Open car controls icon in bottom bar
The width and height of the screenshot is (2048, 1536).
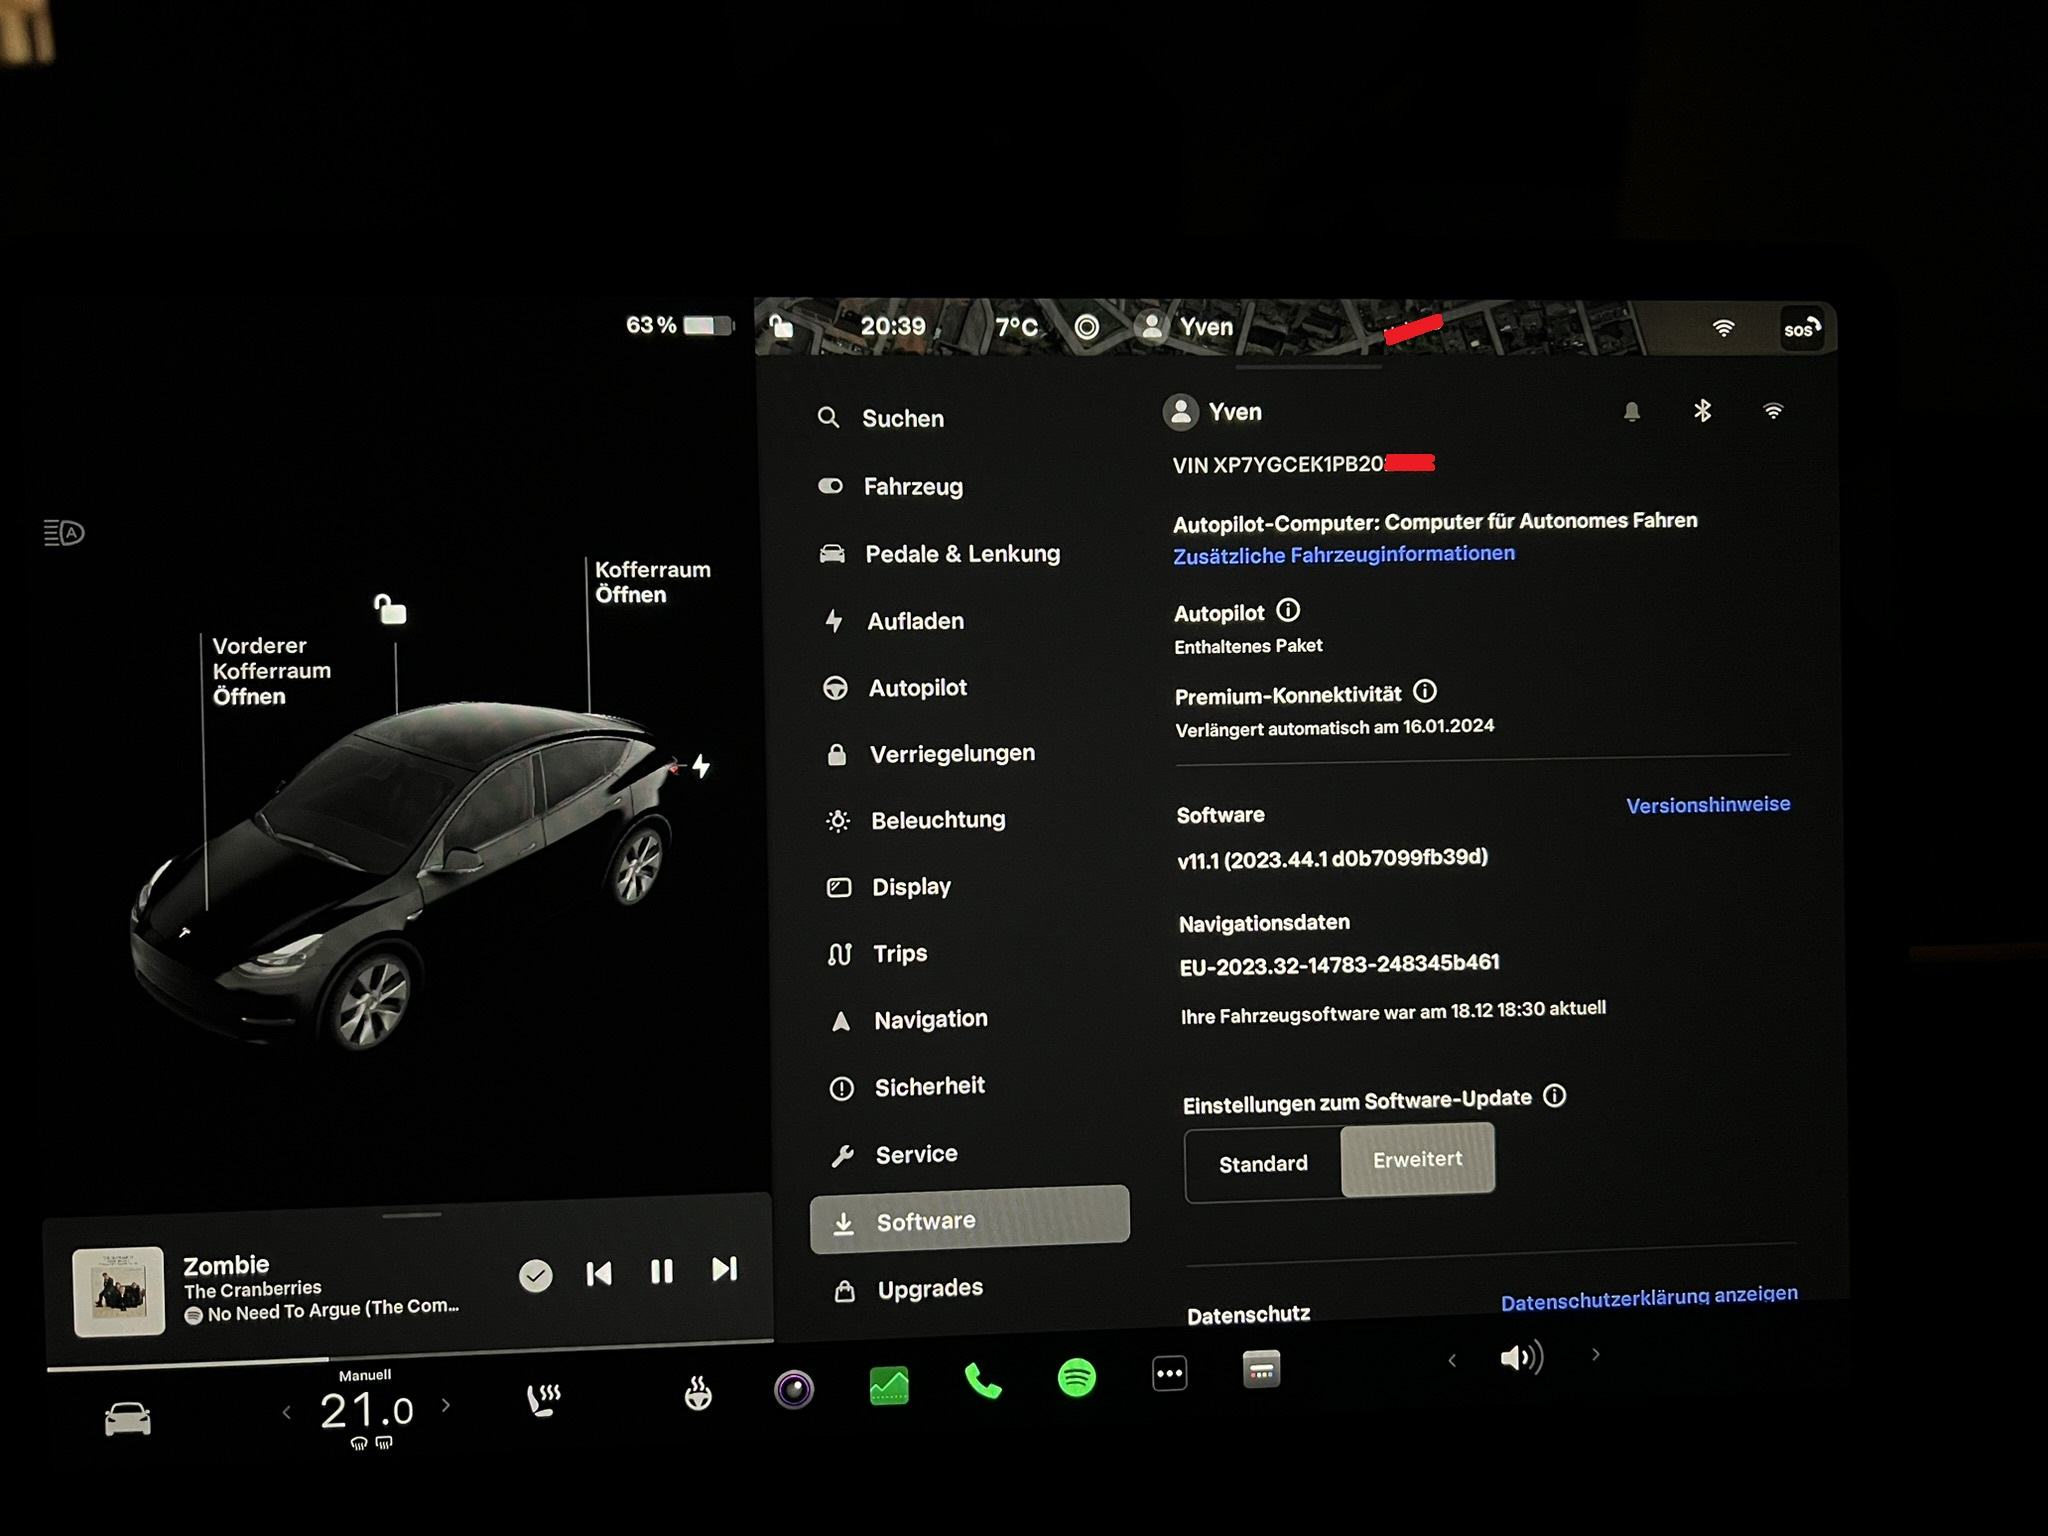128,1418
